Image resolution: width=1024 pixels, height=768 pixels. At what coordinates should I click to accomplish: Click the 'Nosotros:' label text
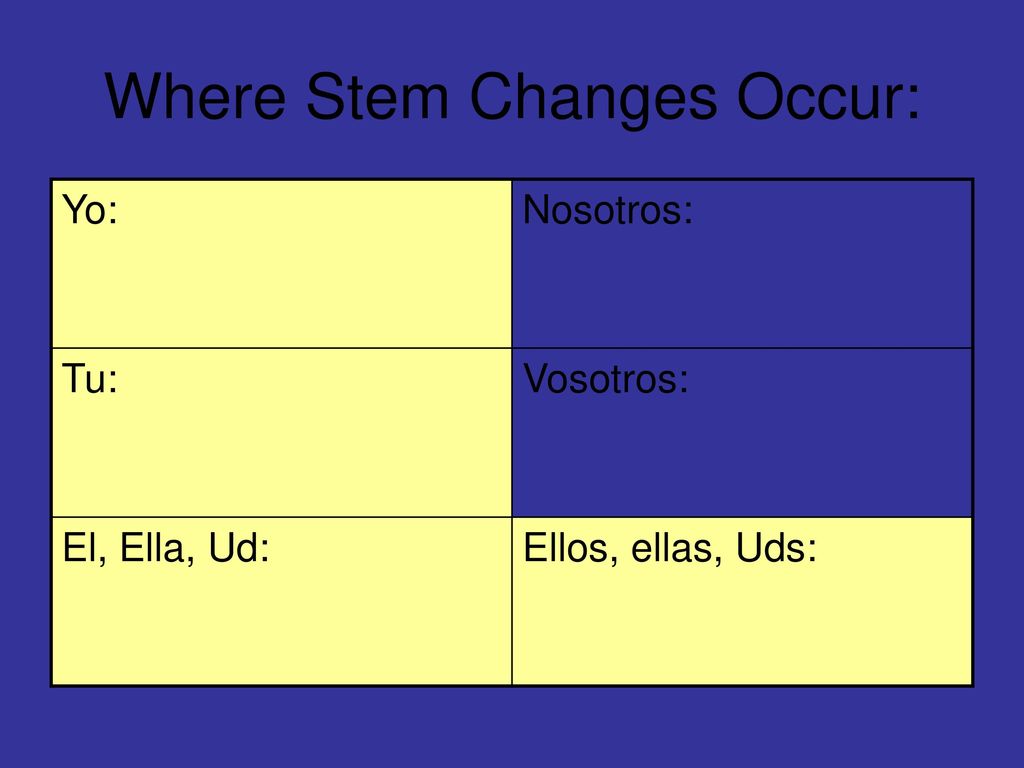[x=607, y=210]
